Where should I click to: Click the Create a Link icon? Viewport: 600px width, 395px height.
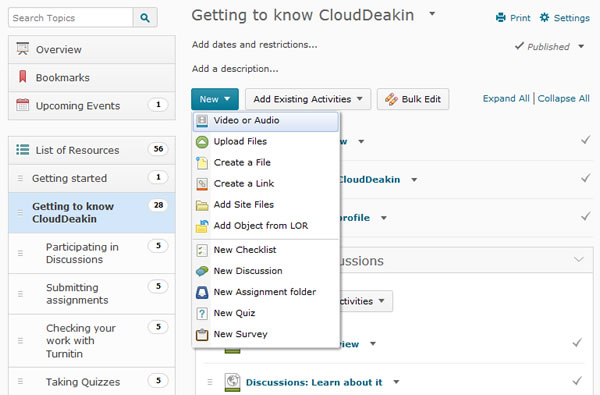click(202, 184)
